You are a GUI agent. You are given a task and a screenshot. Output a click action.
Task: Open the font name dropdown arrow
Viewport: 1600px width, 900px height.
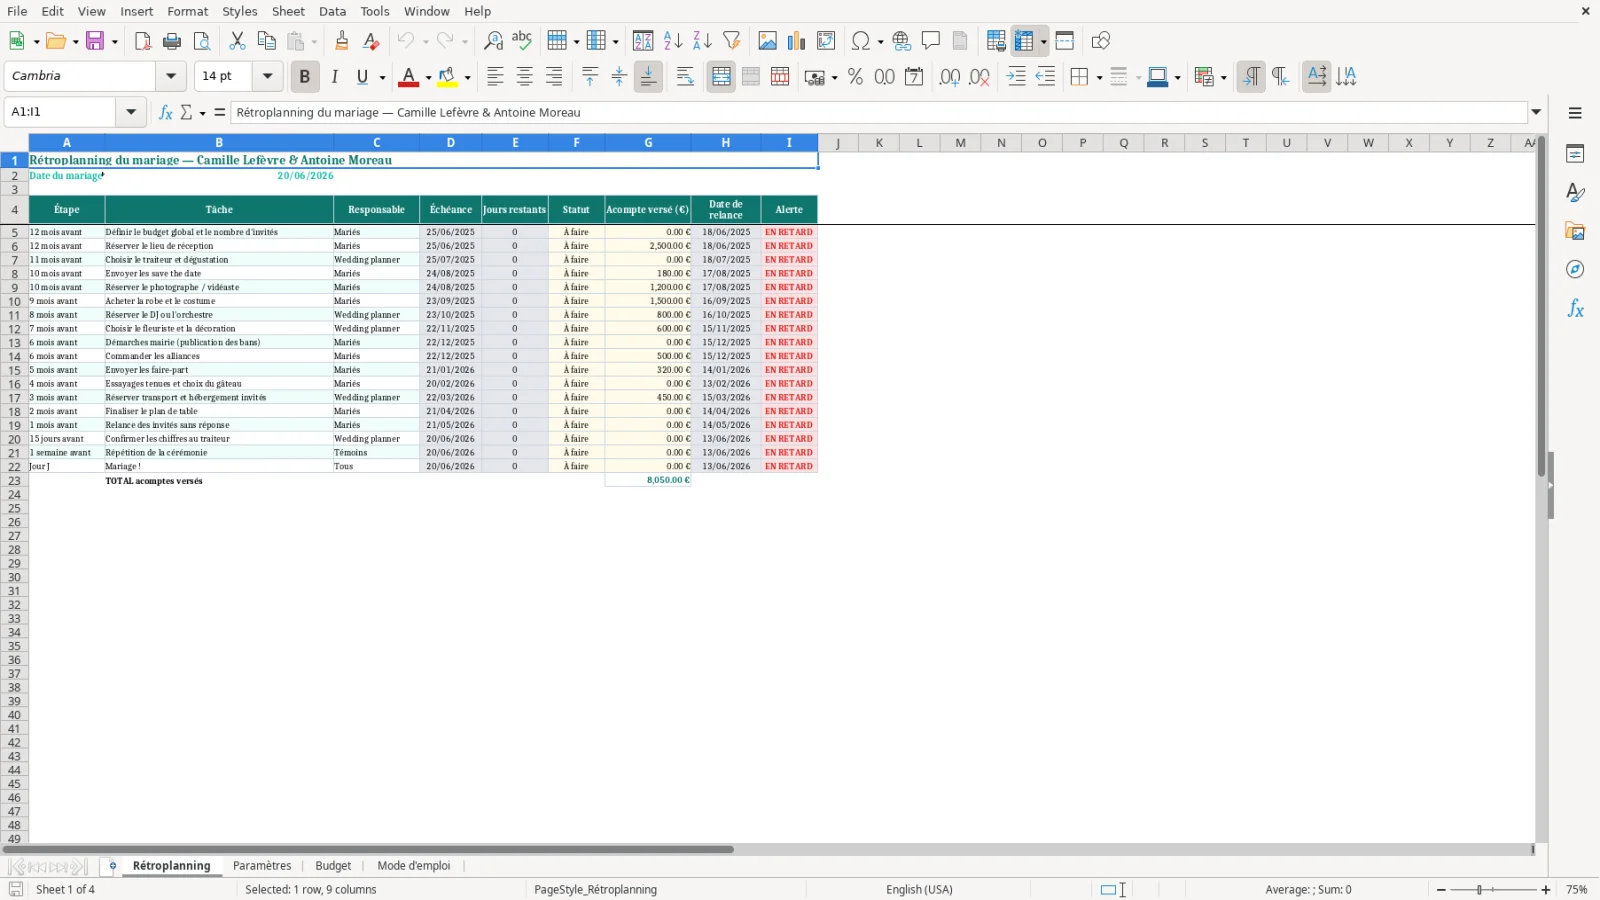(171, 76)
